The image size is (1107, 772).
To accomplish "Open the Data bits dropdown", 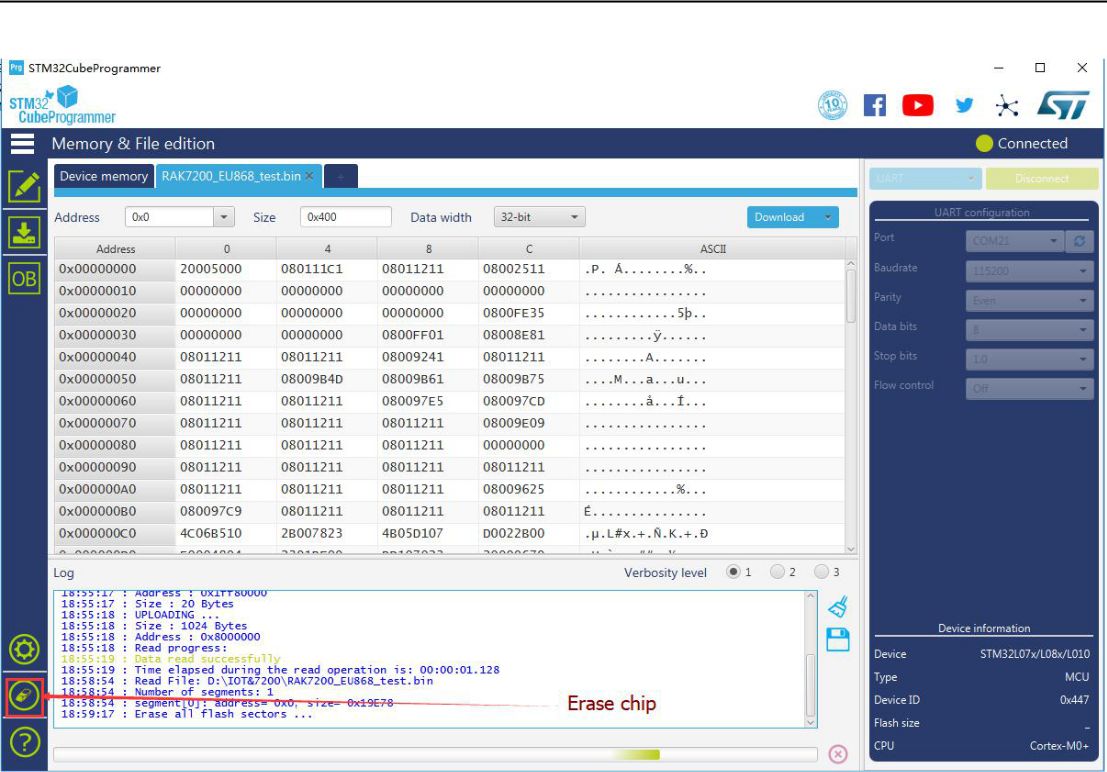I will (1029, 329).
